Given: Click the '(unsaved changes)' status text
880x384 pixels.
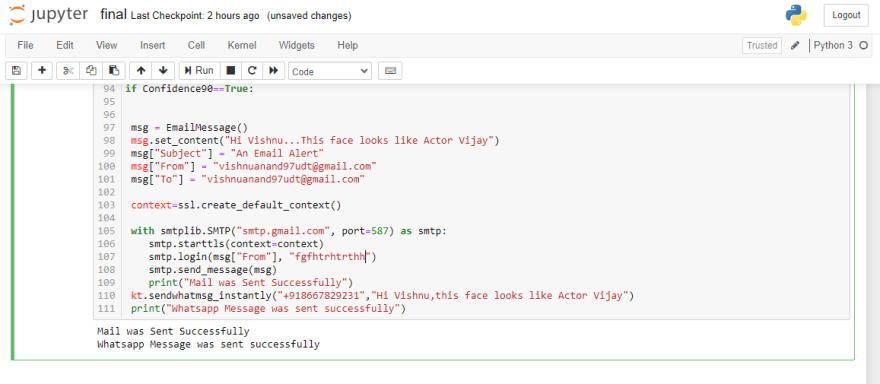Looking at the screenshot, I should [x=309, y=16].
